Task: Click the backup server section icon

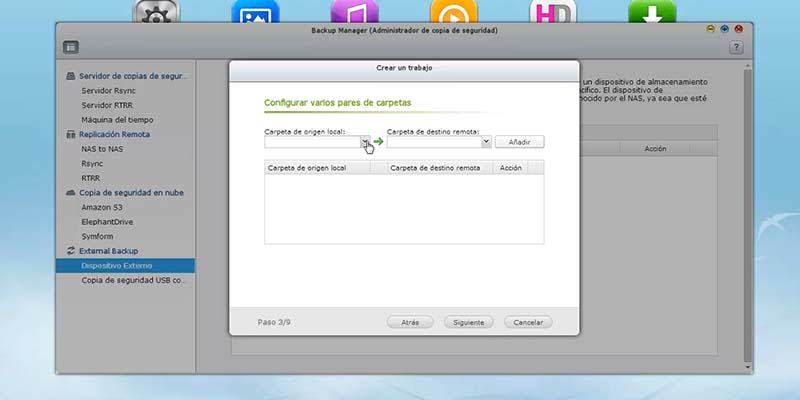Action: click(x=71, y=76)
